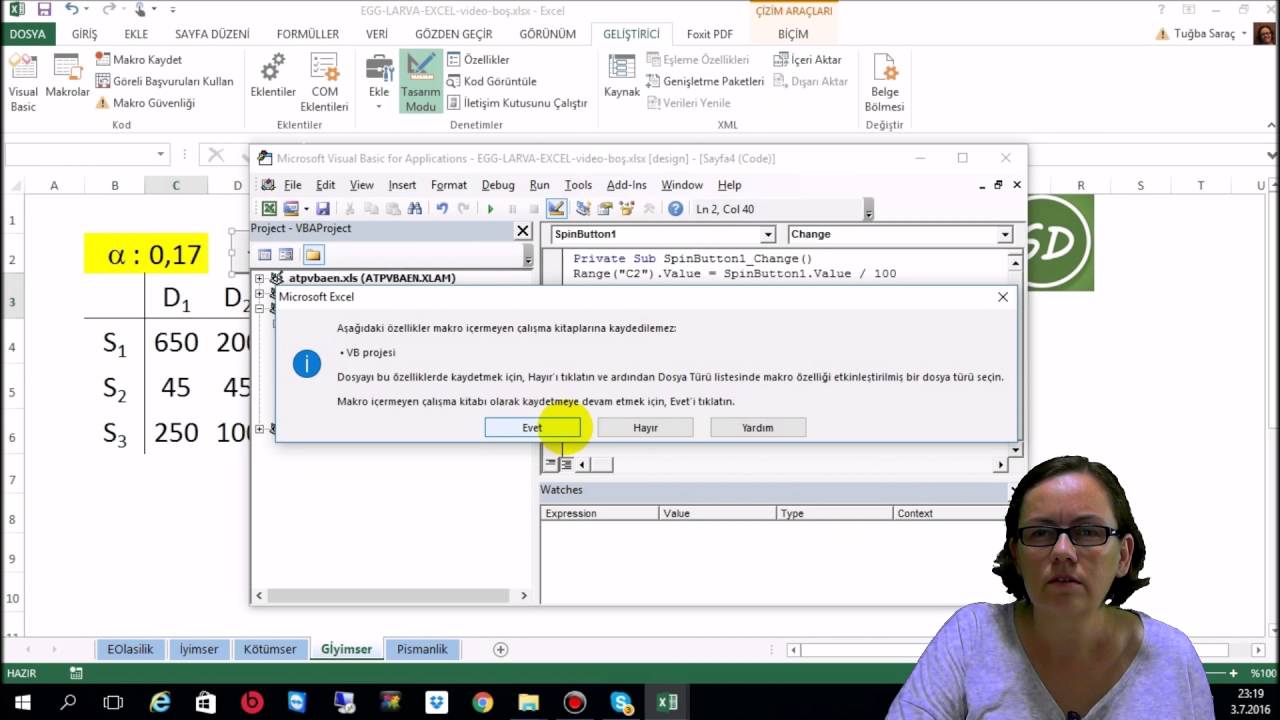Open the Makrolar macro list

pyautogui.click(x=68, y=78)
